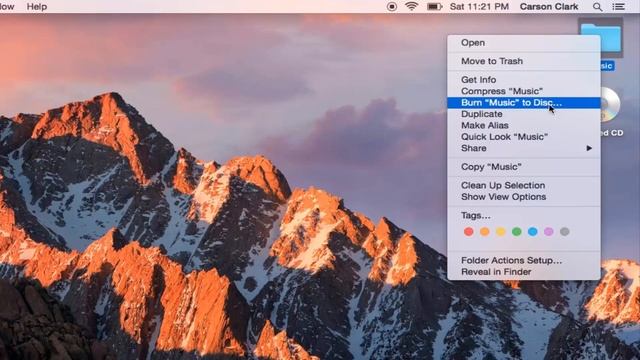Choose Clean Up Selection
The height and width of the screenshot is (360, 640).
524,185
